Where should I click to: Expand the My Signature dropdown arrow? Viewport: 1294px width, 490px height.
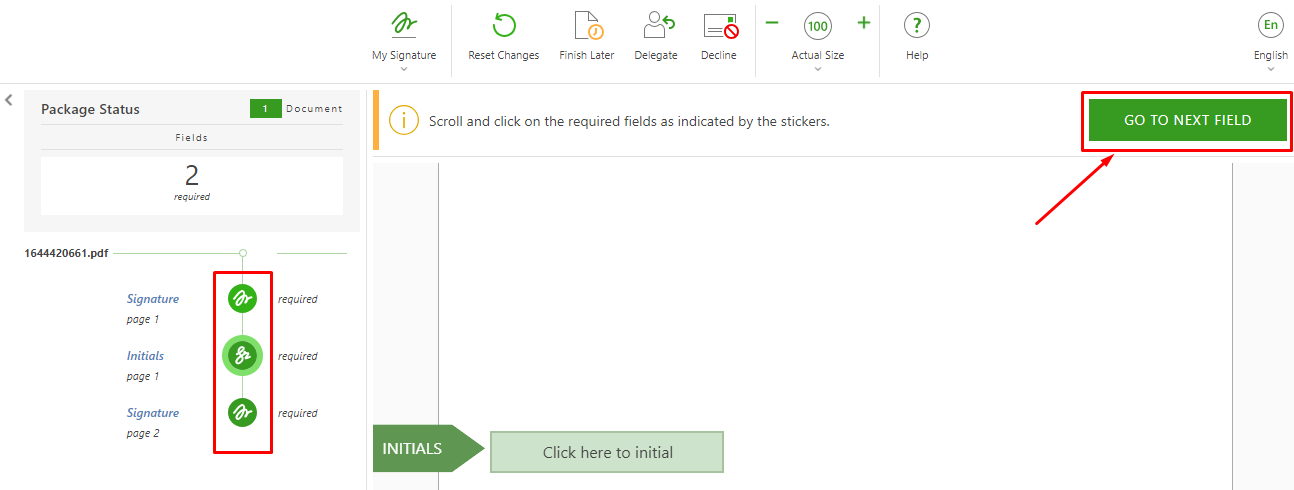click(404, 69)
